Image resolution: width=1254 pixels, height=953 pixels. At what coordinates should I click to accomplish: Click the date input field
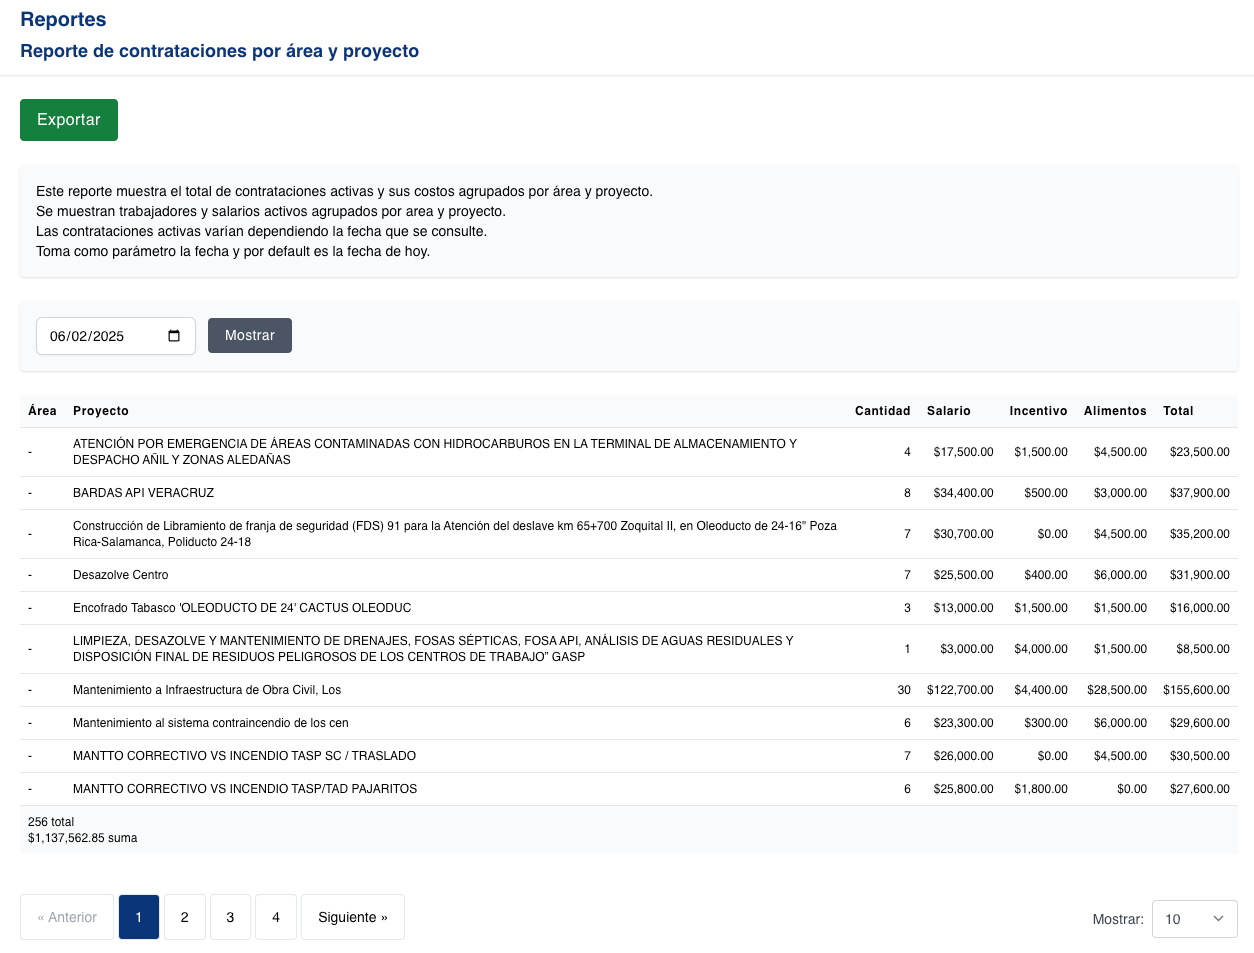tap(100, 336)
